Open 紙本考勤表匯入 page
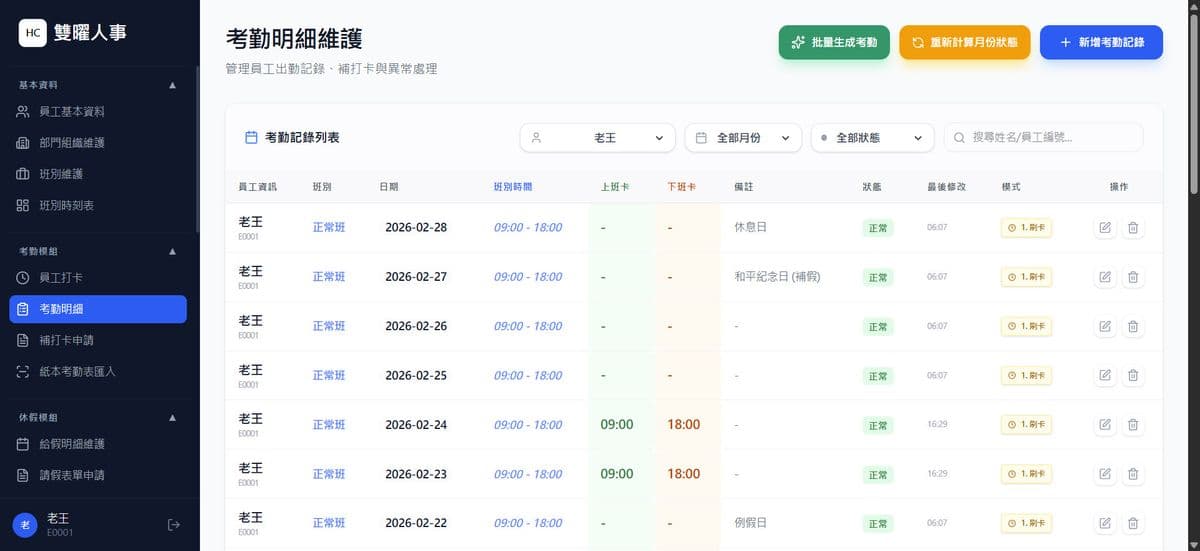 [98, 371]
